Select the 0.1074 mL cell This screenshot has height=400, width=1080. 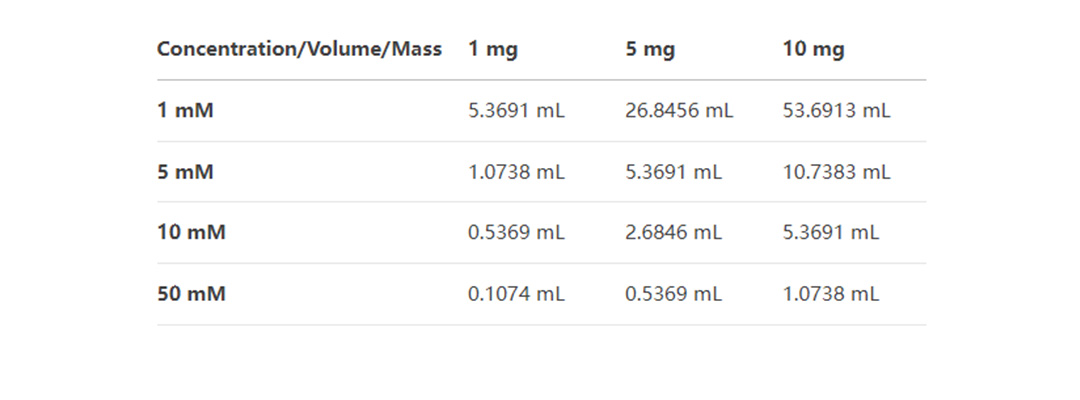517,294
